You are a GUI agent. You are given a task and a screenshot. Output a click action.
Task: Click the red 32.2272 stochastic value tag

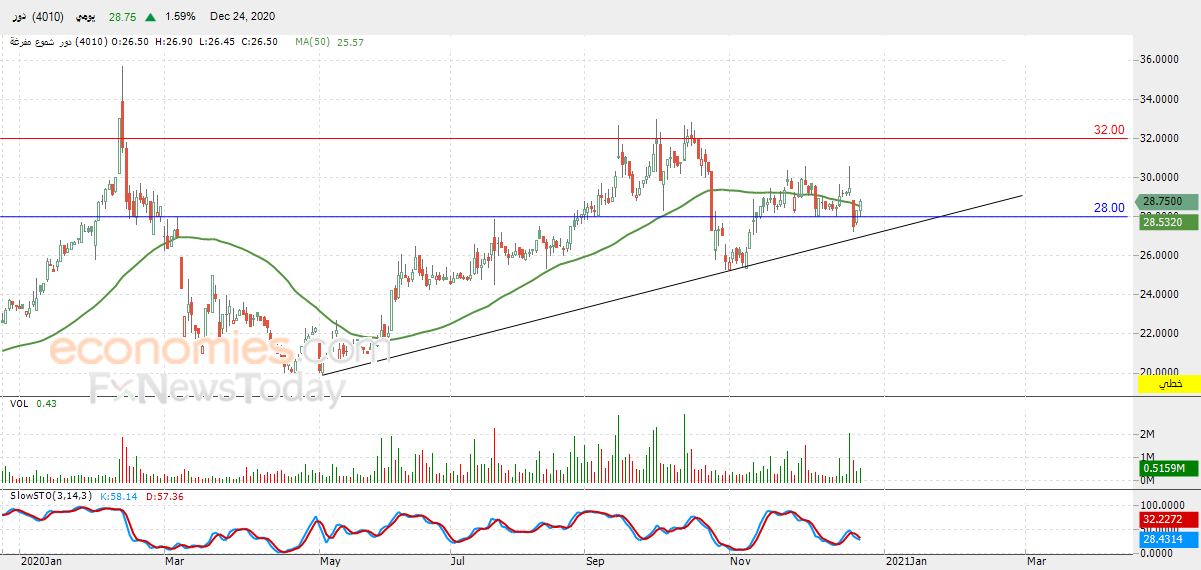[x=1168, y=521]
